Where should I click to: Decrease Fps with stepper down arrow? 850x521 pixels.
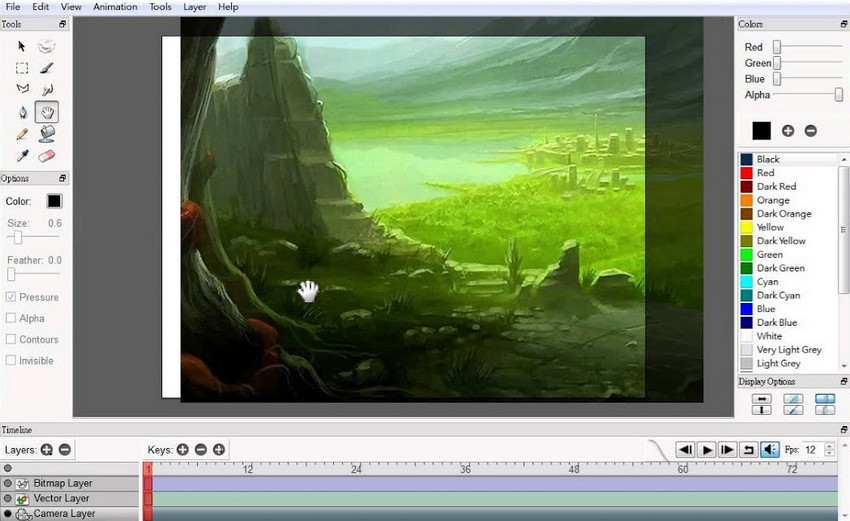coord(829,453)
